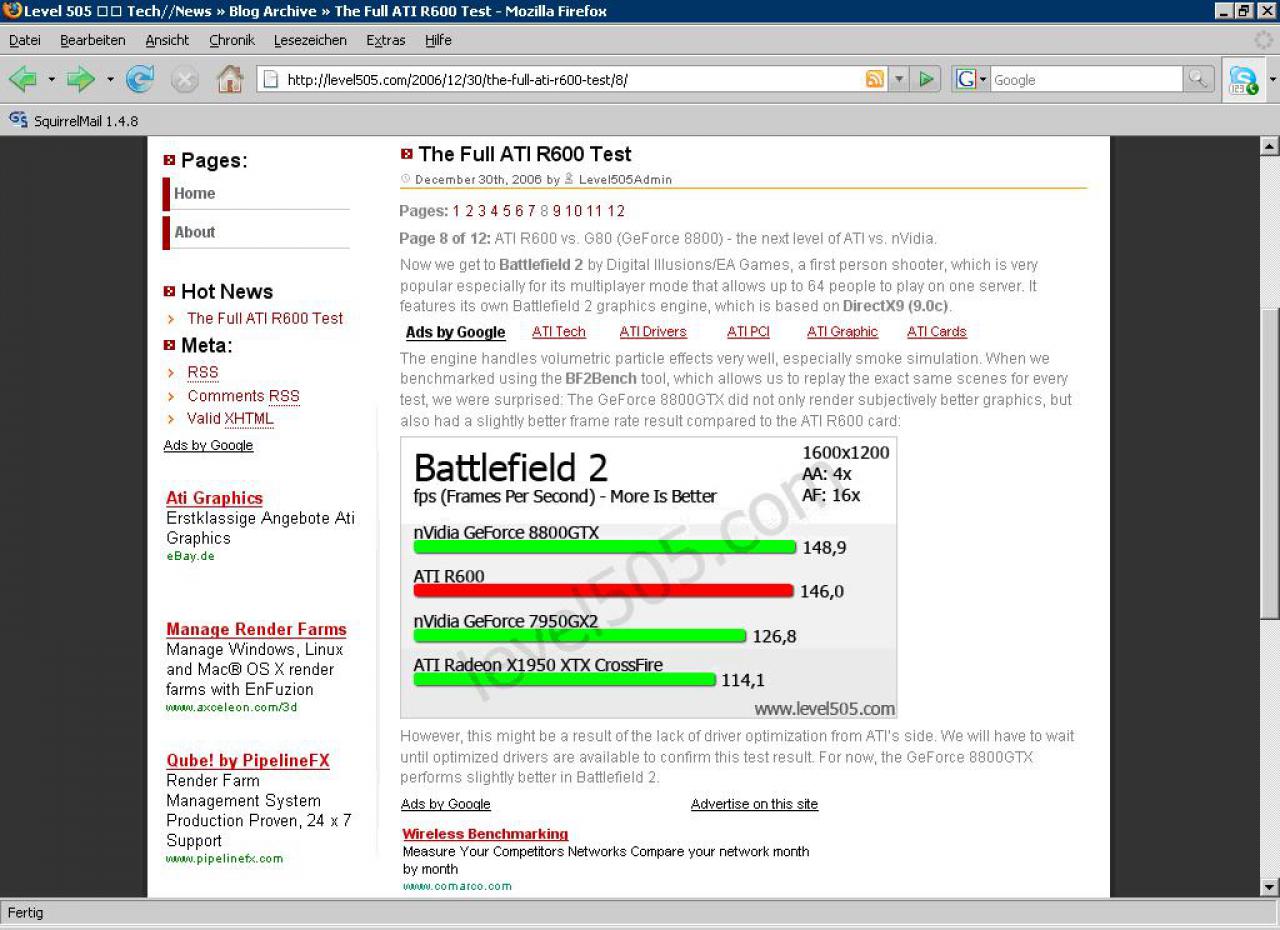The height and width of the screenshot is (930, 1280).
Task: Open the Manage Render Farms ad
Action: 256,629
